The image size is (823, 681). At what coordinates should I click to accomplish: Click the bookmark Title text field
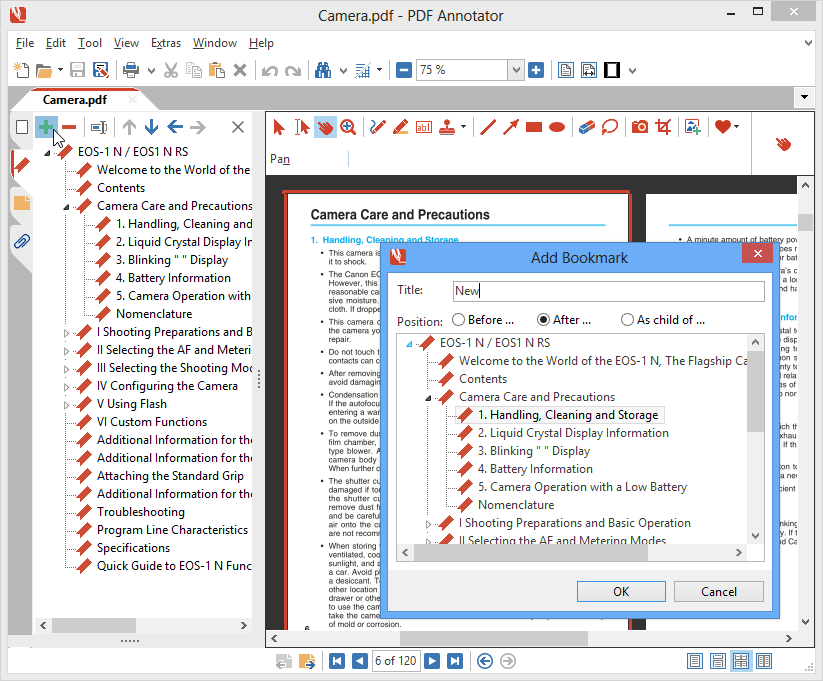pos(608,291)
